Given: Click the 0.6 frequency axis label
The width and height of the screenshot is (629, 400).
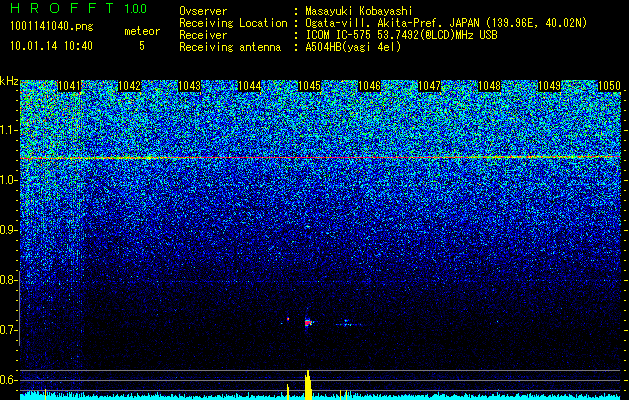Looking at the screenshot, I should pyautogui.click(x=9, y=380).
